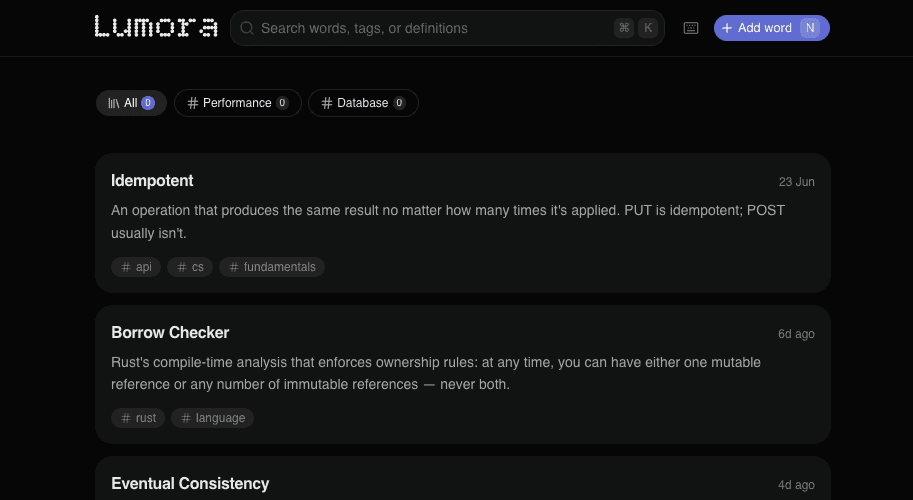The image size is (913, 500).
Task: Click the Lumora logo
Action: (156, 27)
